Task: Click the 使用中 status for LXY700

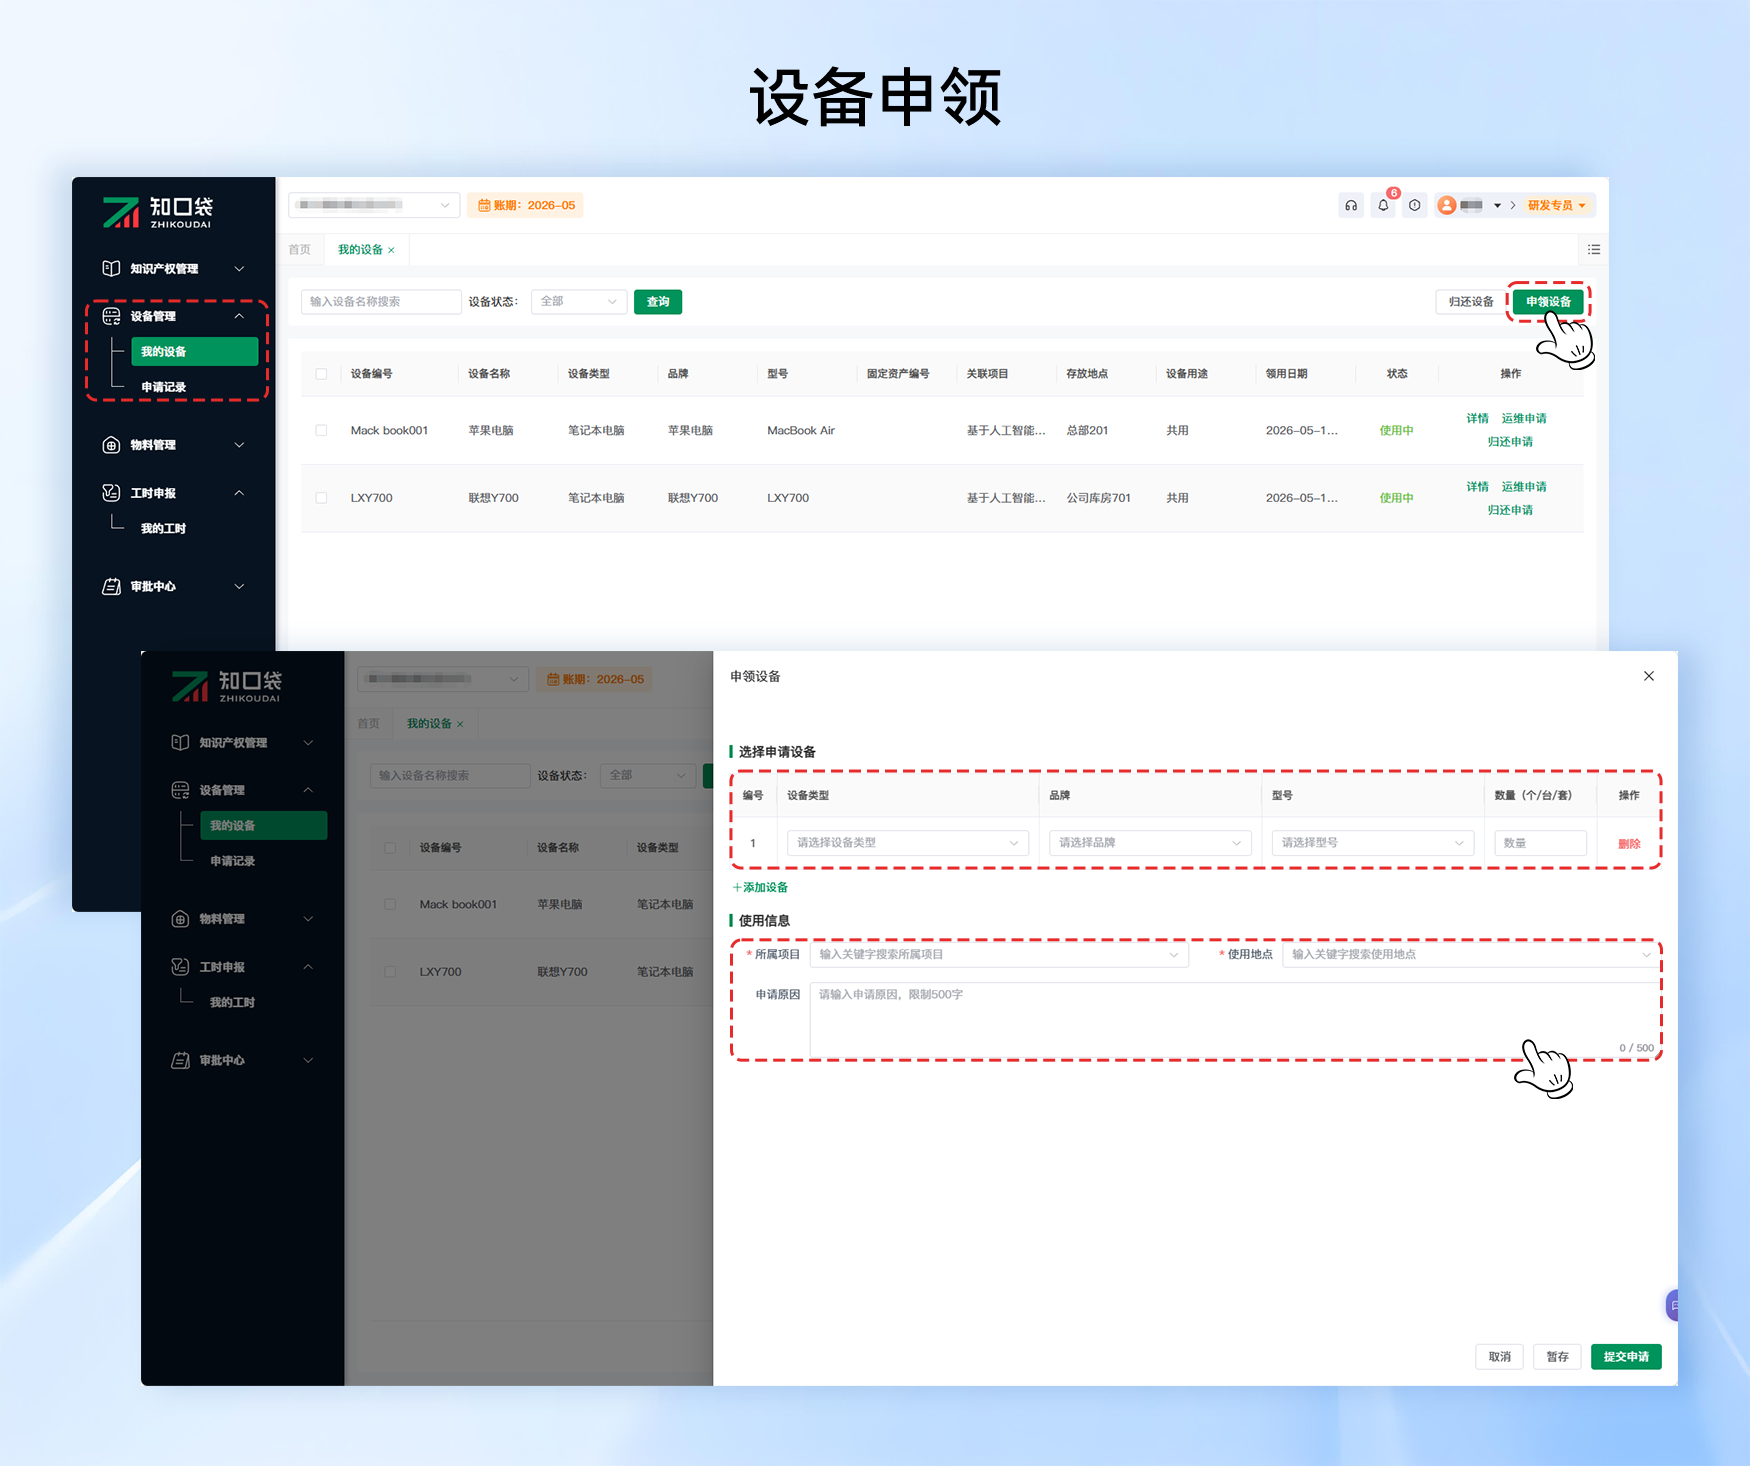Action: click(1396, 498)
